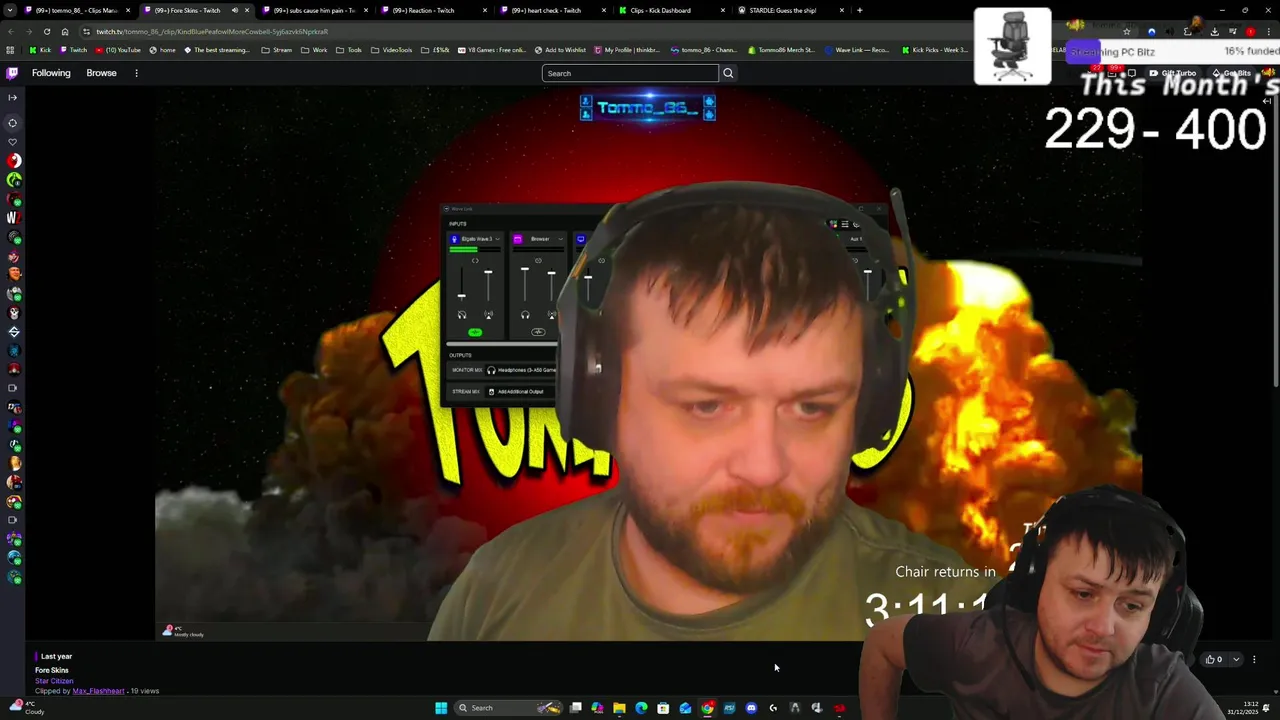
Task: Expand the VideoTools bookmarks folder
Action: pyautogui.click(x=391, y=50)
